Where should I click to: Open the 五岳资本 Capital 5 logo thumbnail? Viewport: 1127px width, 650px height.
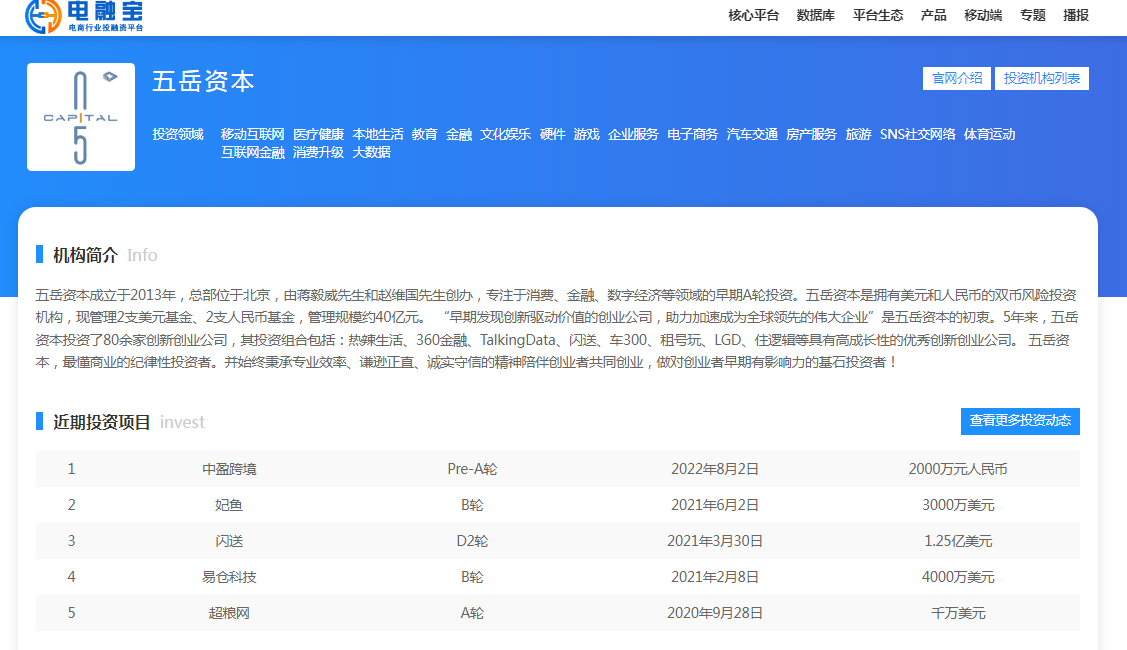click(x=81, y=117)
